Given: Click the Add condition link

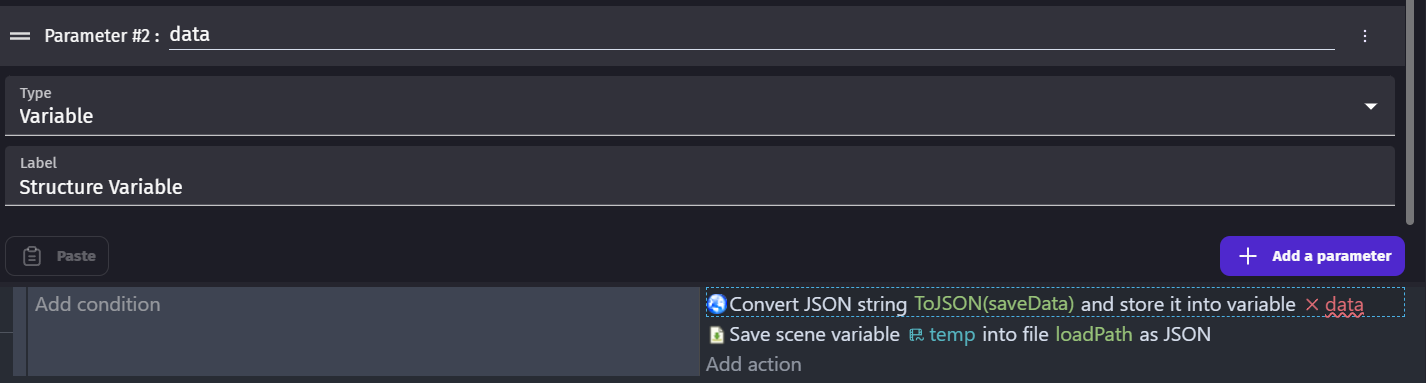Looking at the screenshot, I should (97, 304).
